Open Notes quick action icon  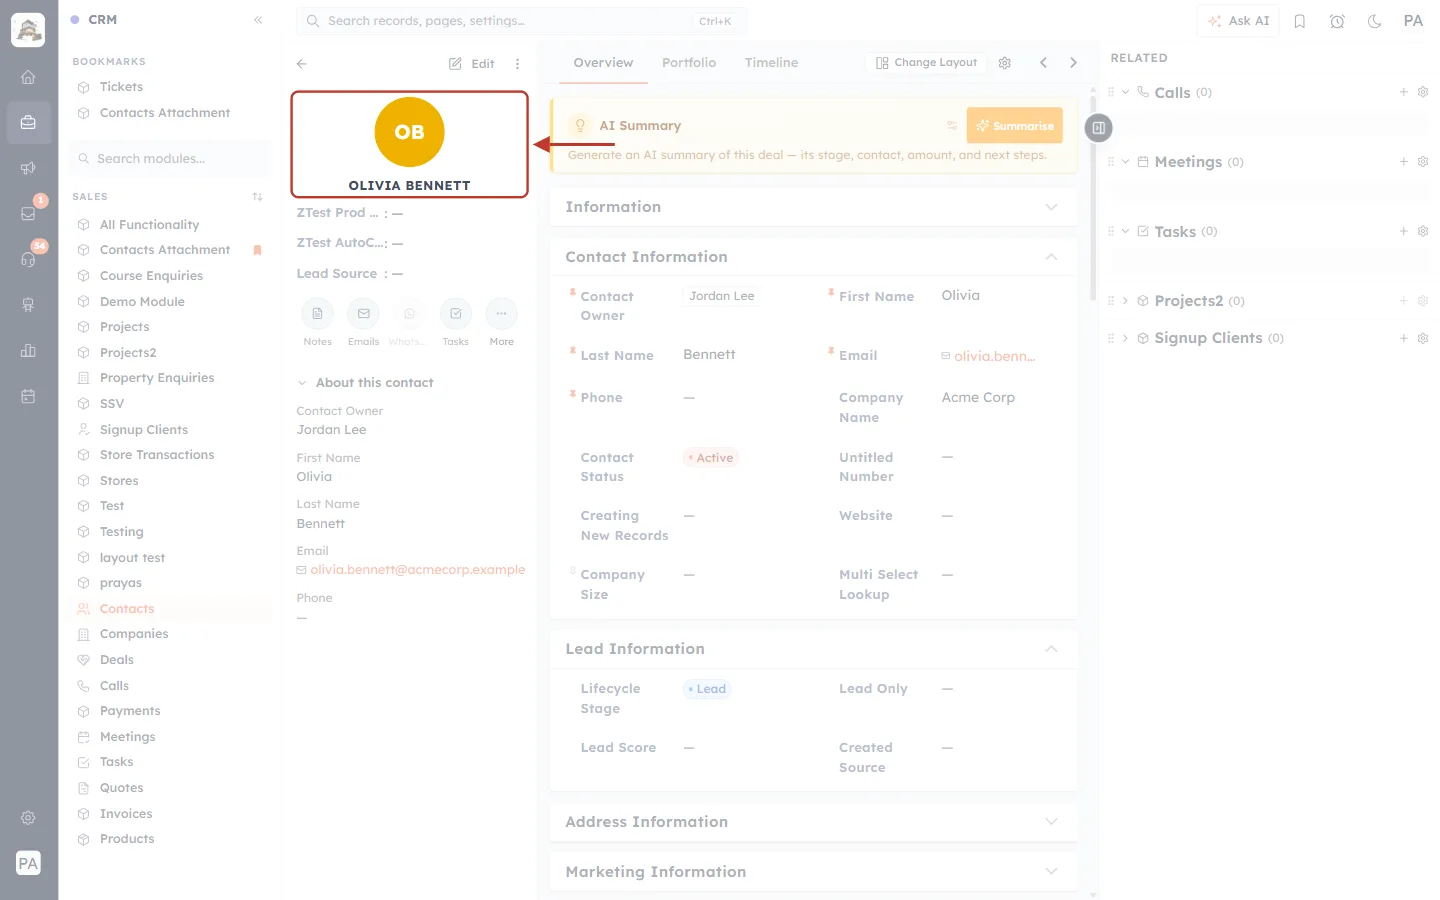(x=317, y=314)
